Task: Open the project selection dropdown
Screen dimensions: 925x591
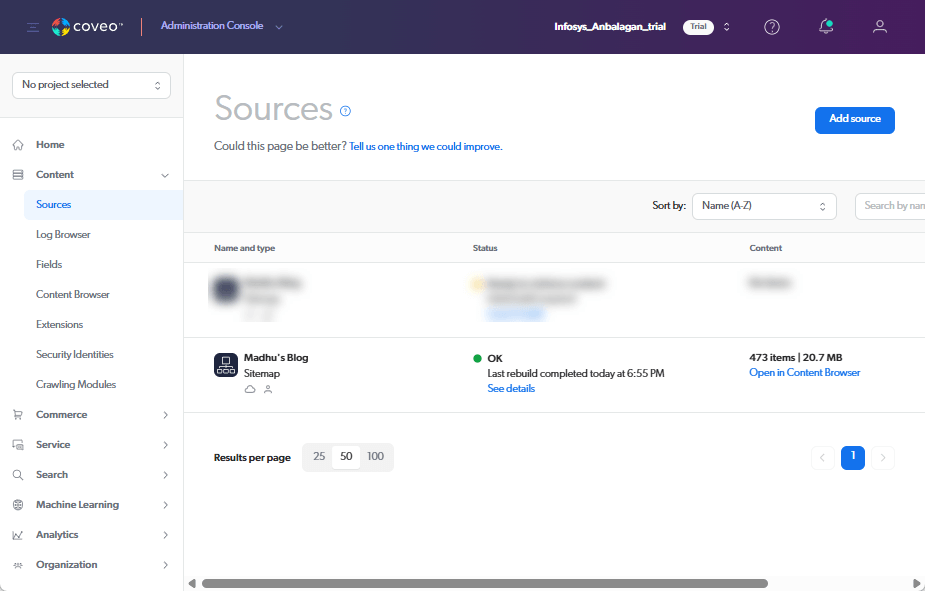Action: coord(91,85)
